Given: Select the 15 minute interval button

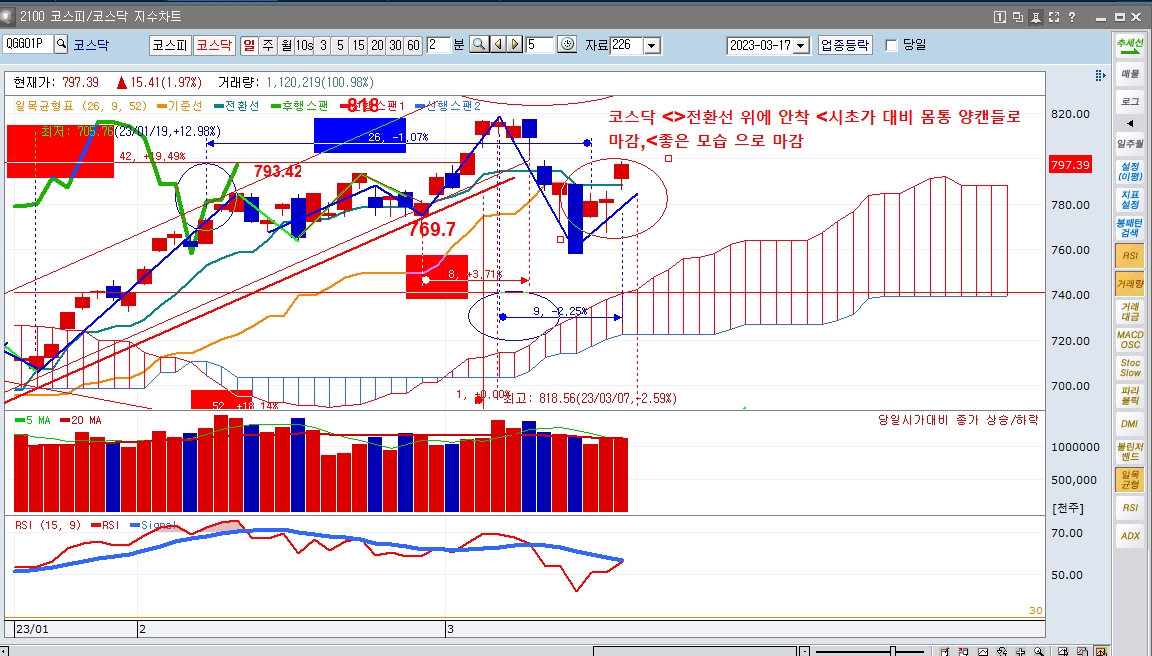Looking at the screenshot, I should [x=358, y=45].
